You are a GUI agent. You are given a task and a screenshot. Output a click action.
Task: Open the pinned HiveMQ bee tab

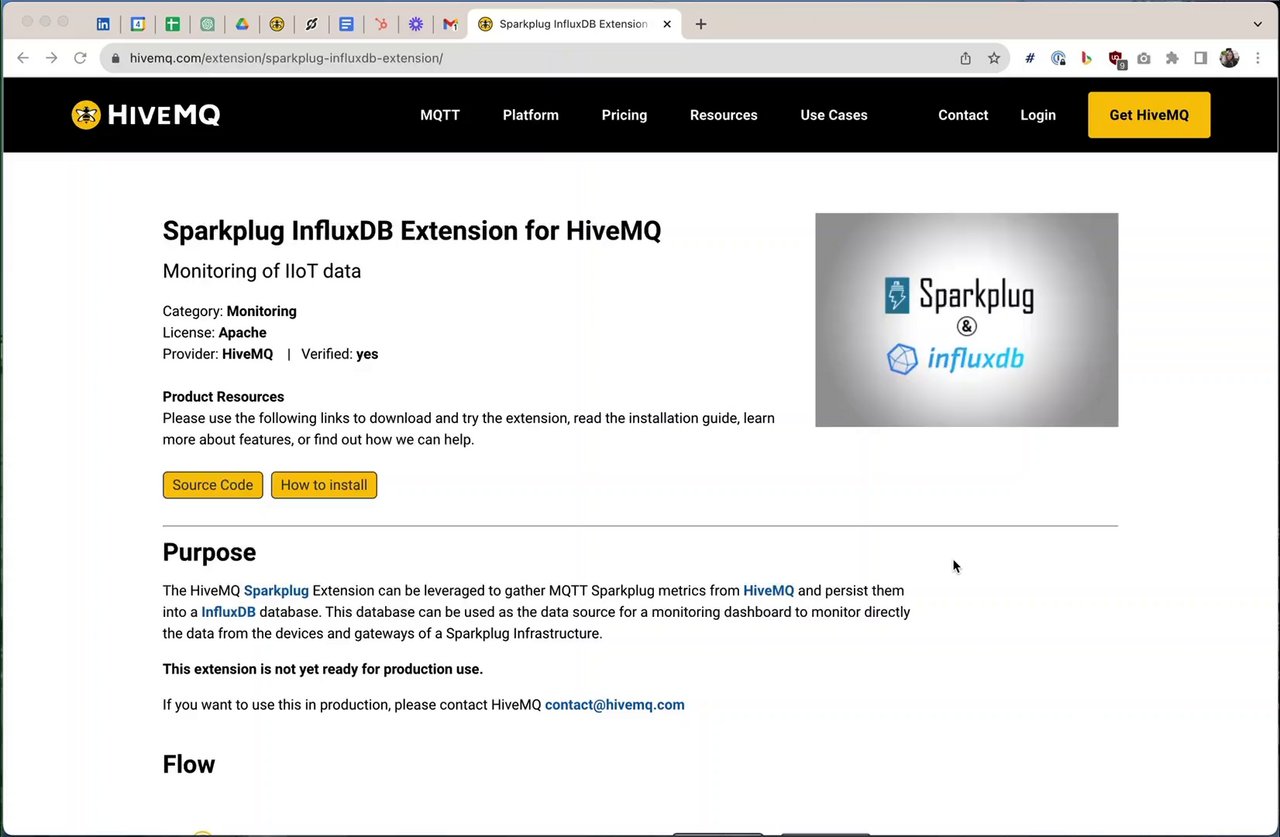pos(277,24)
